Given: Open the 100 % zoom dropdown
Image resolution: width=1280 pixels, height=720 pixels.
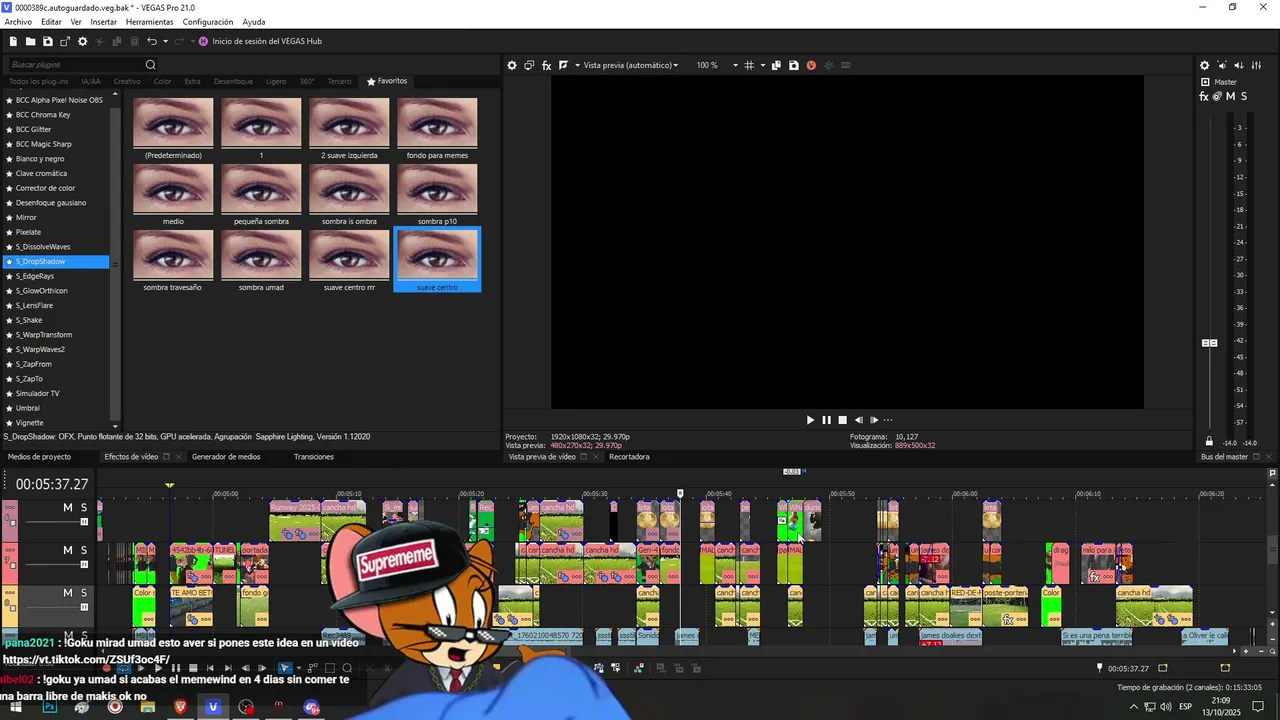Looking at the screenshot, I should click(x=735, y=65).
